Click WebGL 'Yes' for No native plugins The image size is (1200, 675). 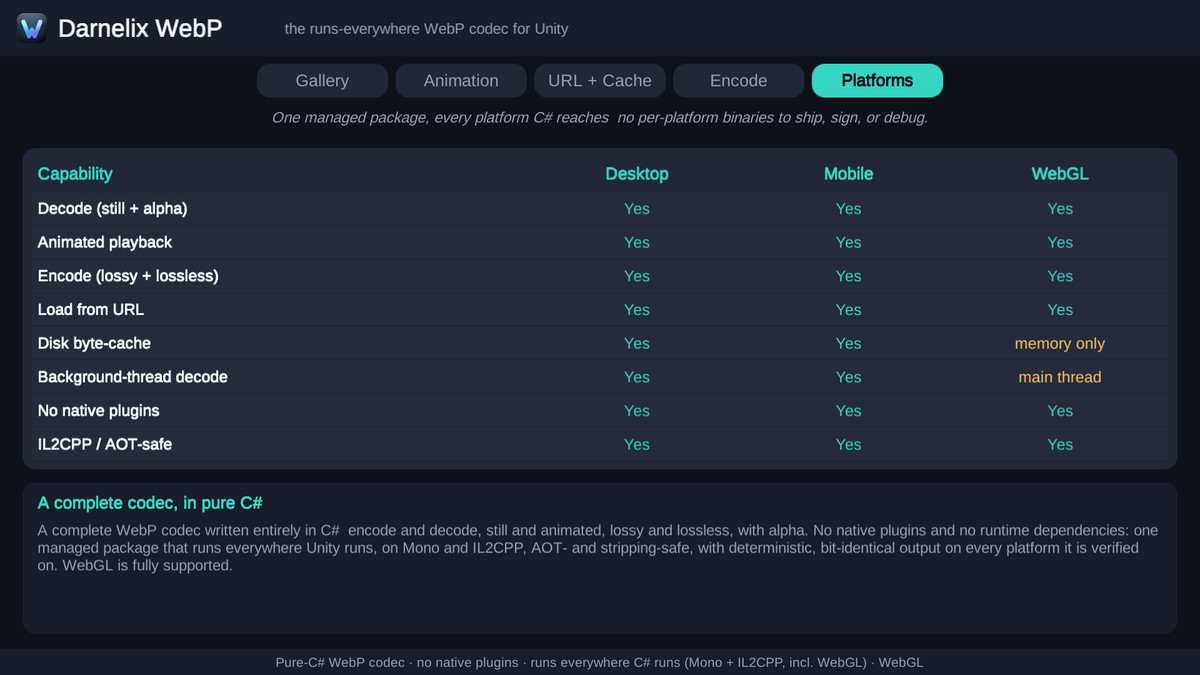click(1060, 411)
